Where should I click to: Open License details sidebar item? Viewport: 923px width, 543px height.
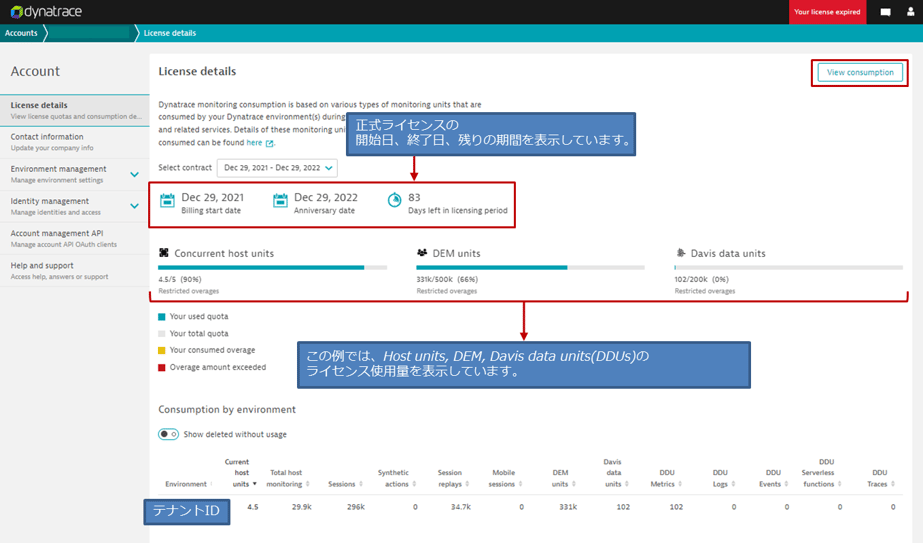(75, 110)
